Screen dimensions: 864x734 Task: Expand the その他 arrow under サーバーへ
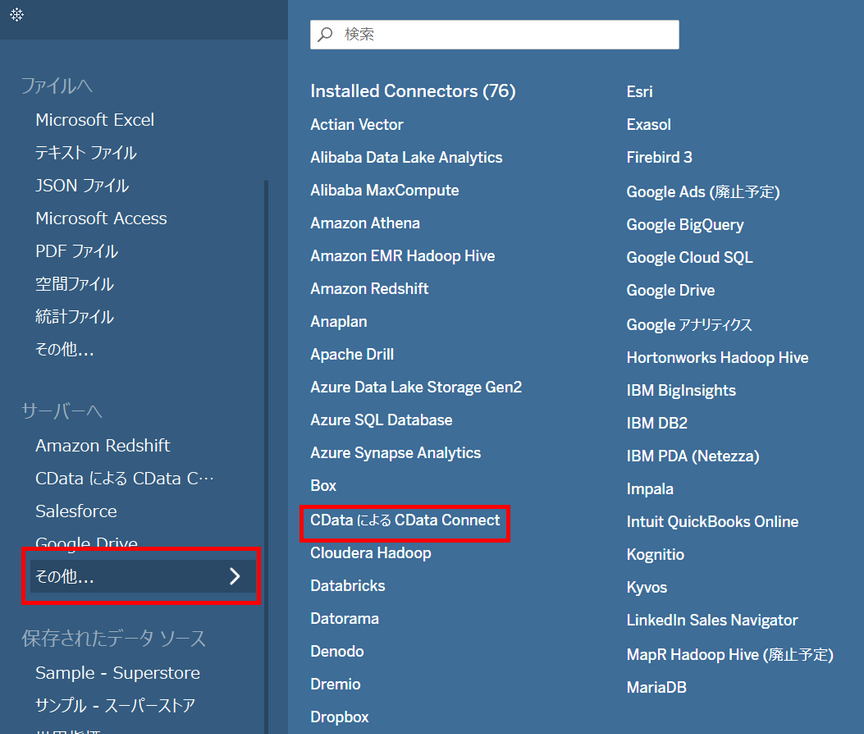(235, 576)
